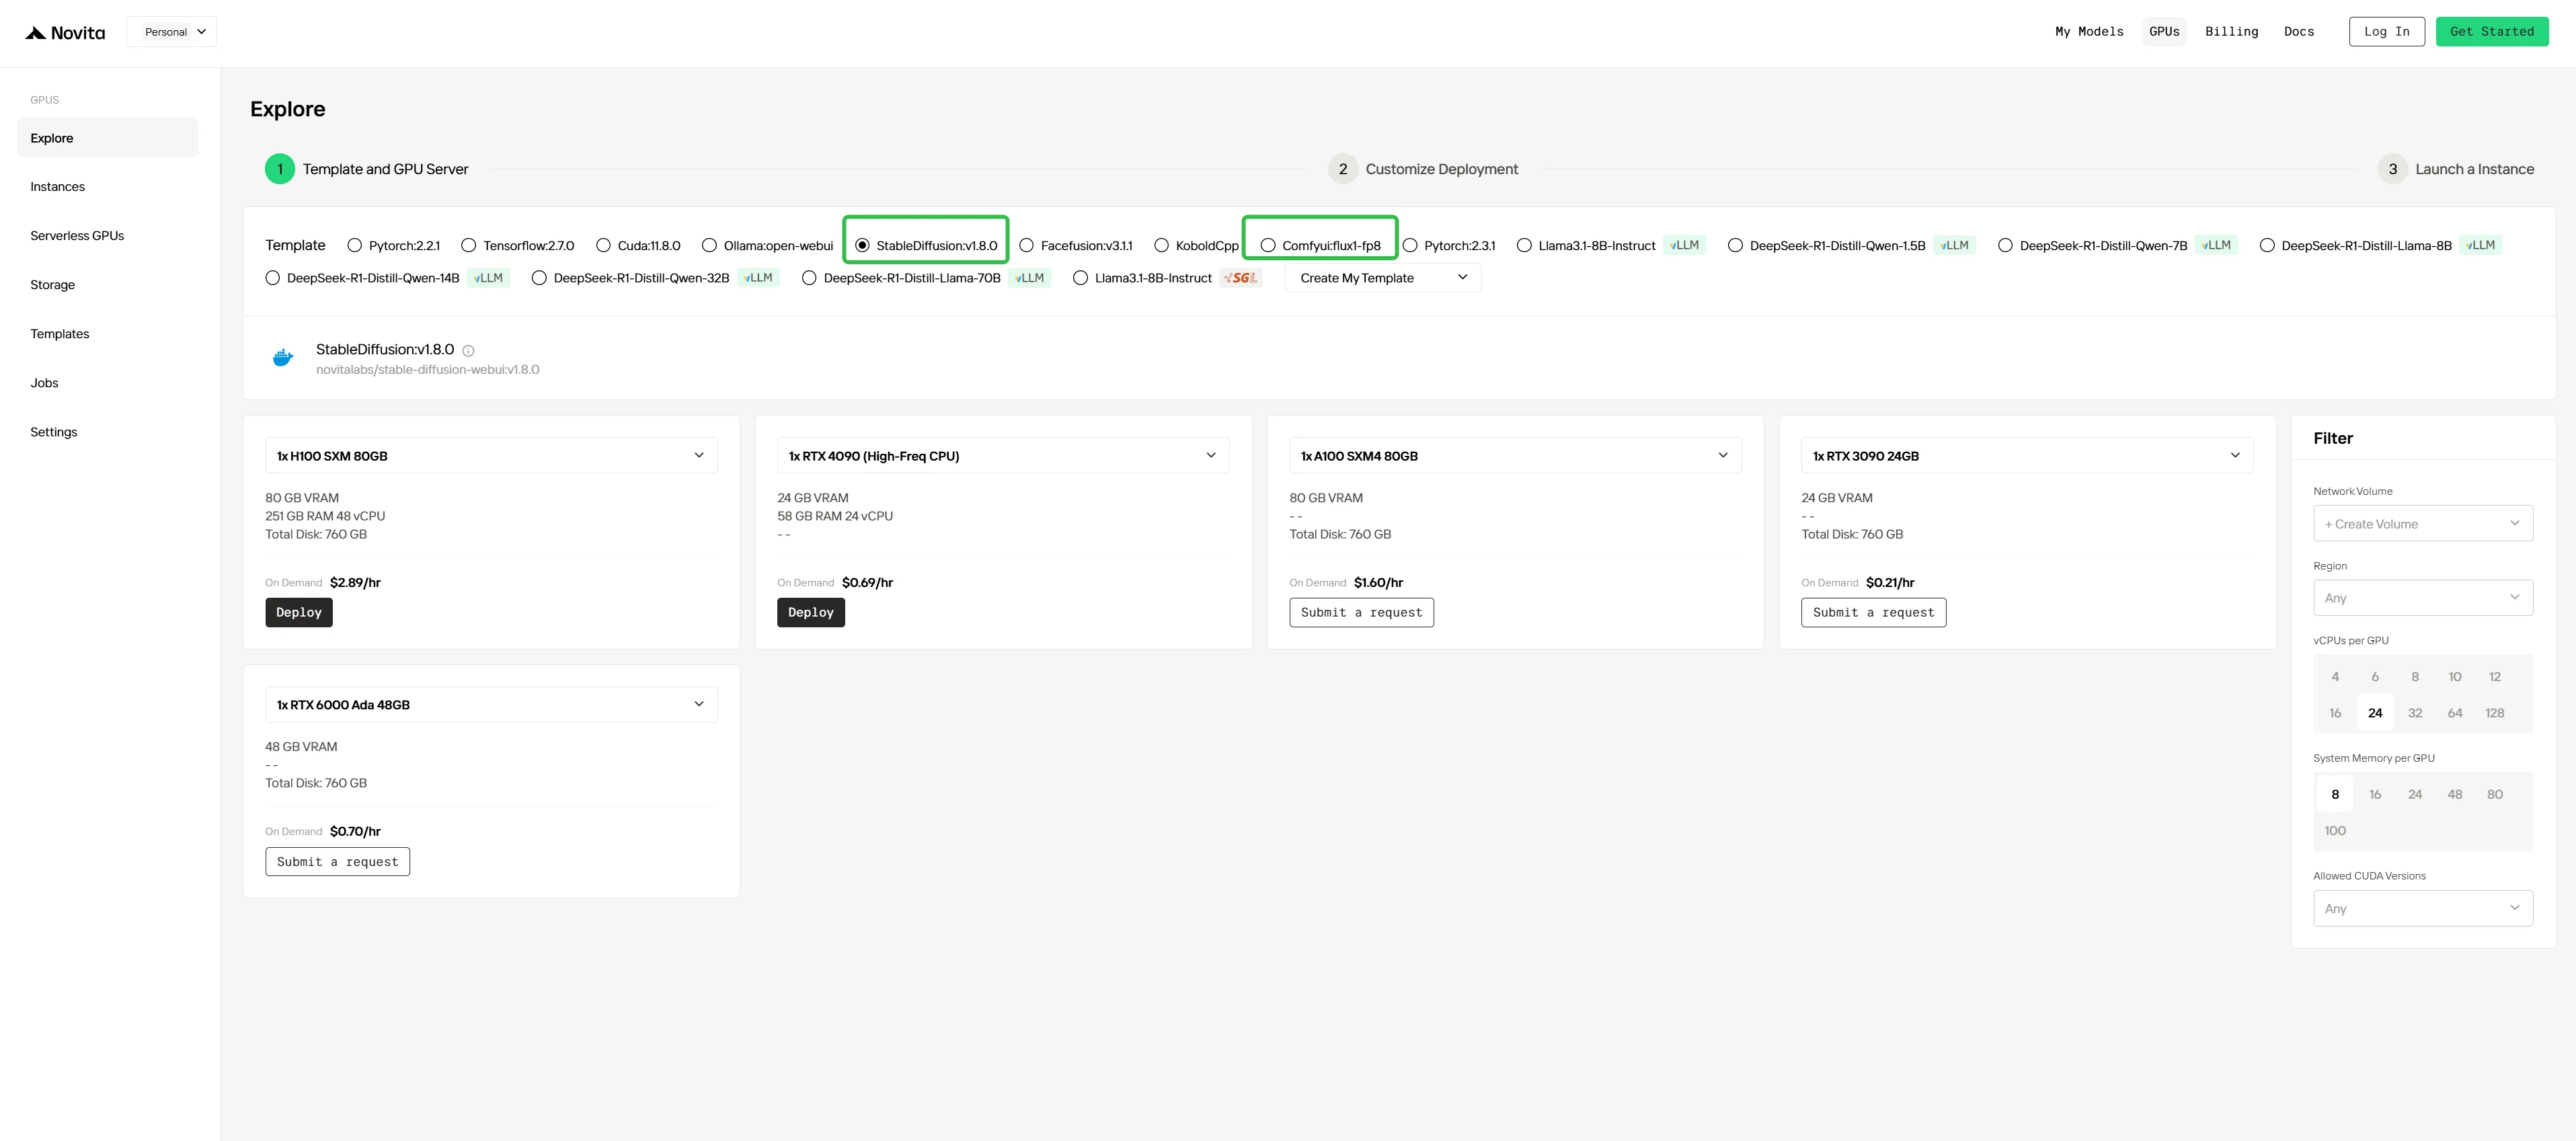2576x1141 pixels.
Task: Select DeepSeek-R1-Distill-Llama-70B template
Action: tap(809, 278)
